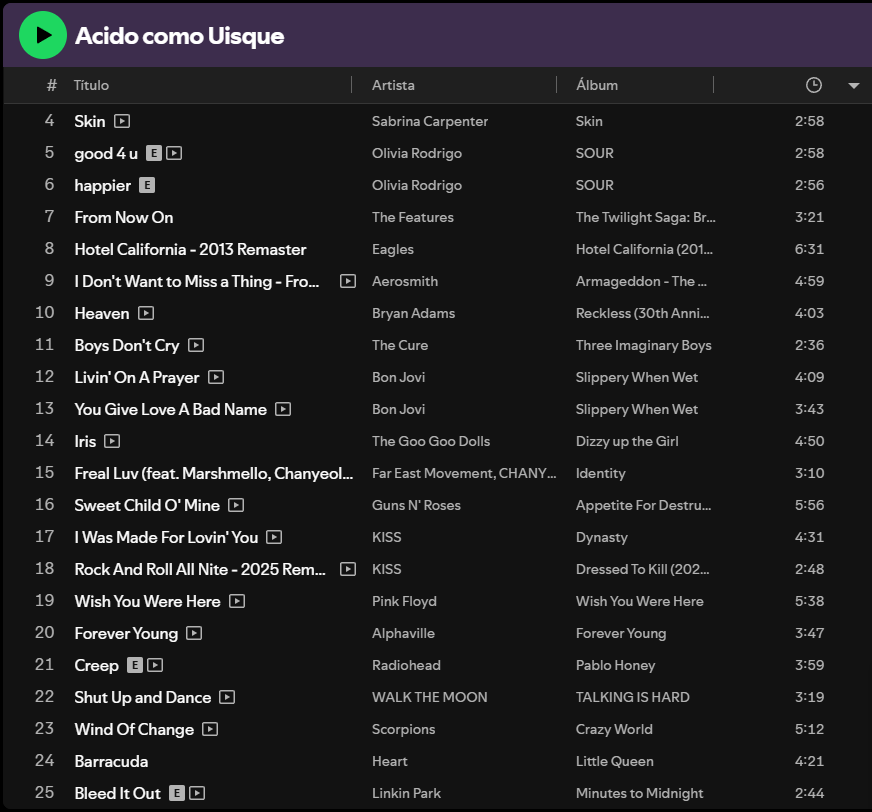Click the video icon next to Boys Don't Cry
This screenshot has width=872, height=812.
[x=196, y=345]
